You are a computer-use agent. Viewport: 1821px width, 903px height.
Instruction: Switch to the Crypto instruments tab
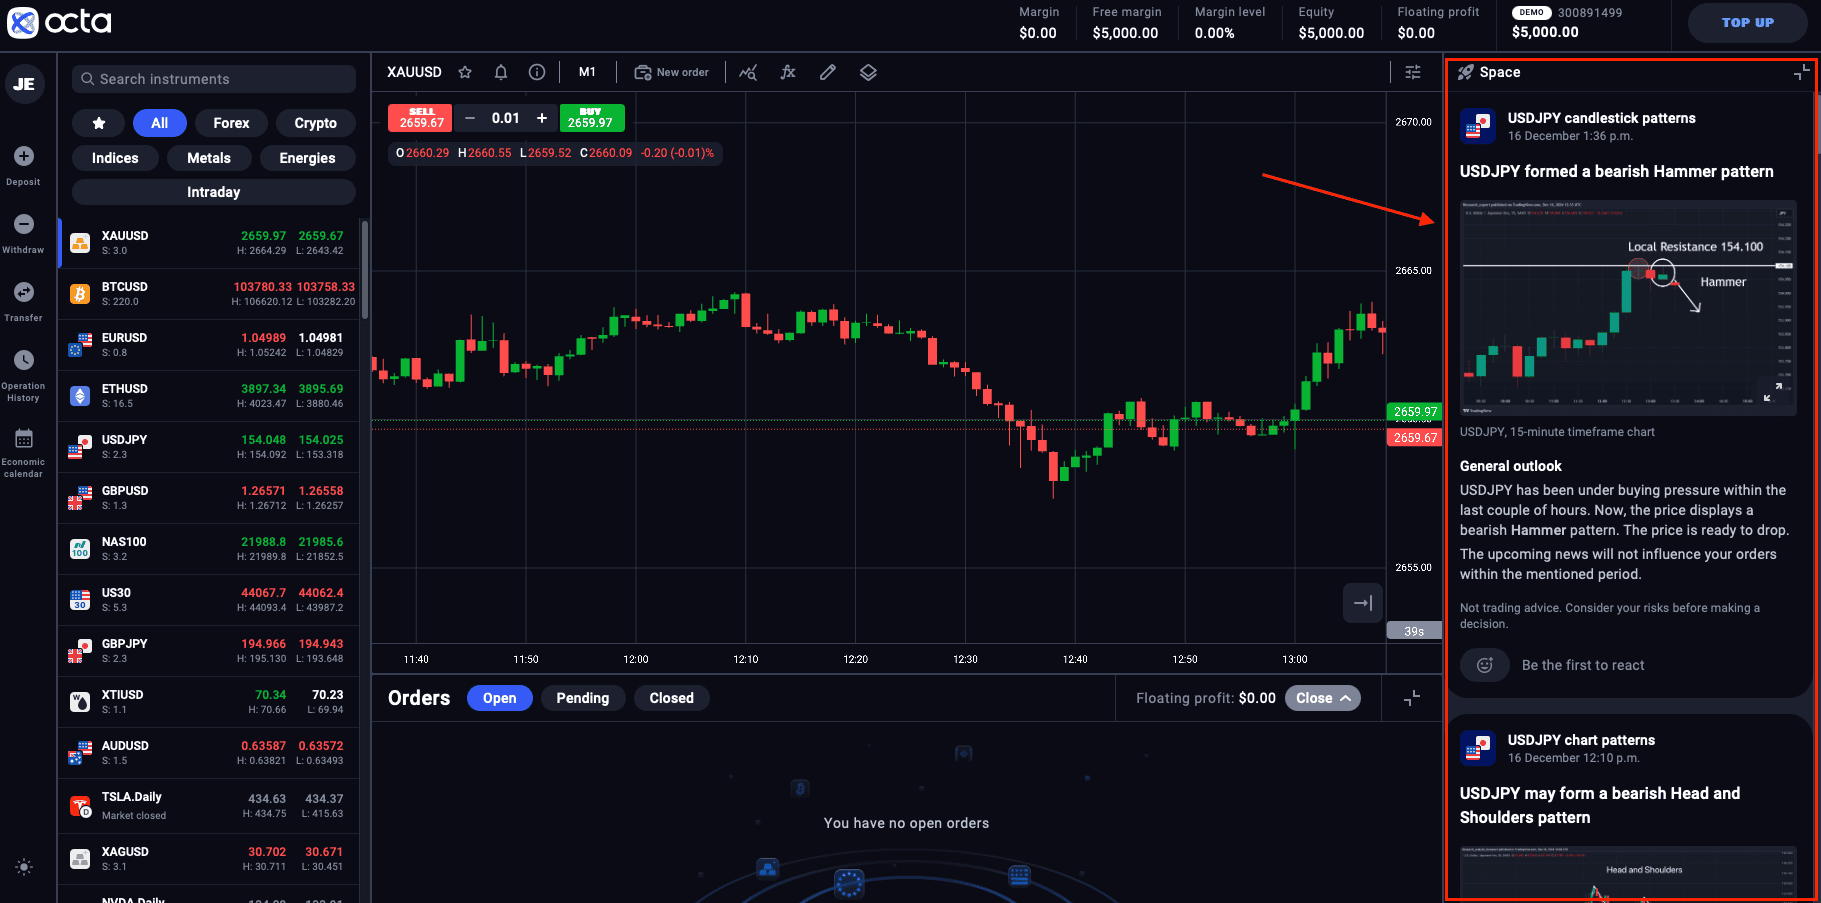point(315,123)
